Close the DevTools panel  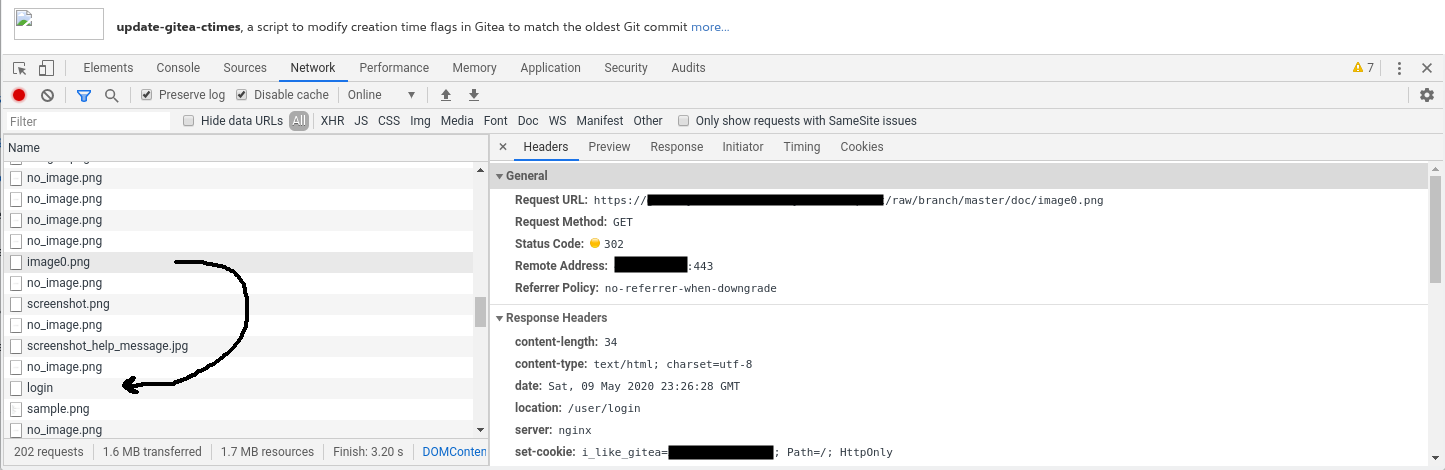pyautogui.click(x=1427, y=68)
